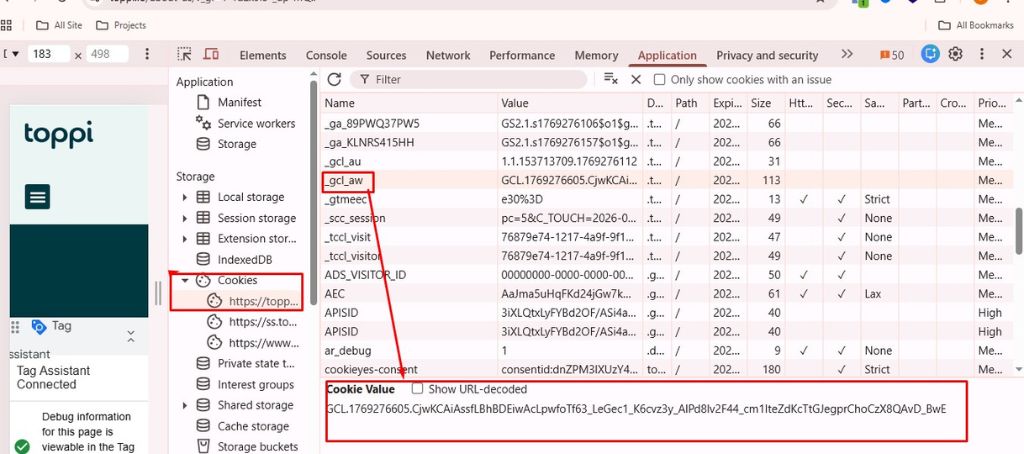Switch to the Network tab
1024x454 pixels.
click(447, 55)
